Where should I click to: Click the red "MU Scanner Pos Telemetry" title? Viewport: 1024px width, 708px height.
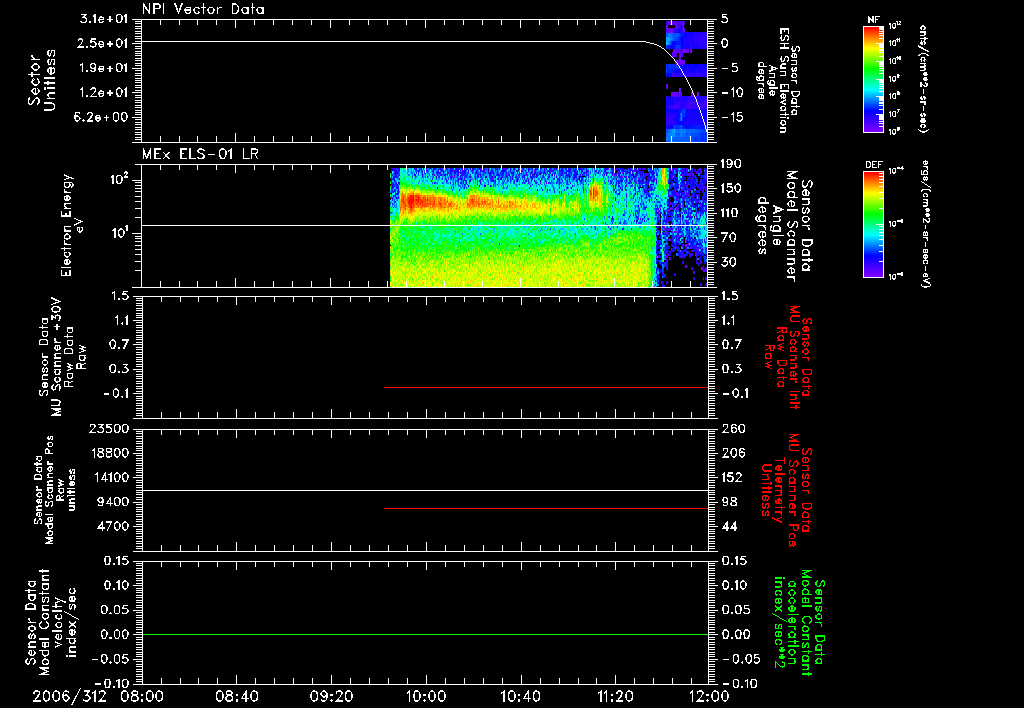[x=786, y=490]
